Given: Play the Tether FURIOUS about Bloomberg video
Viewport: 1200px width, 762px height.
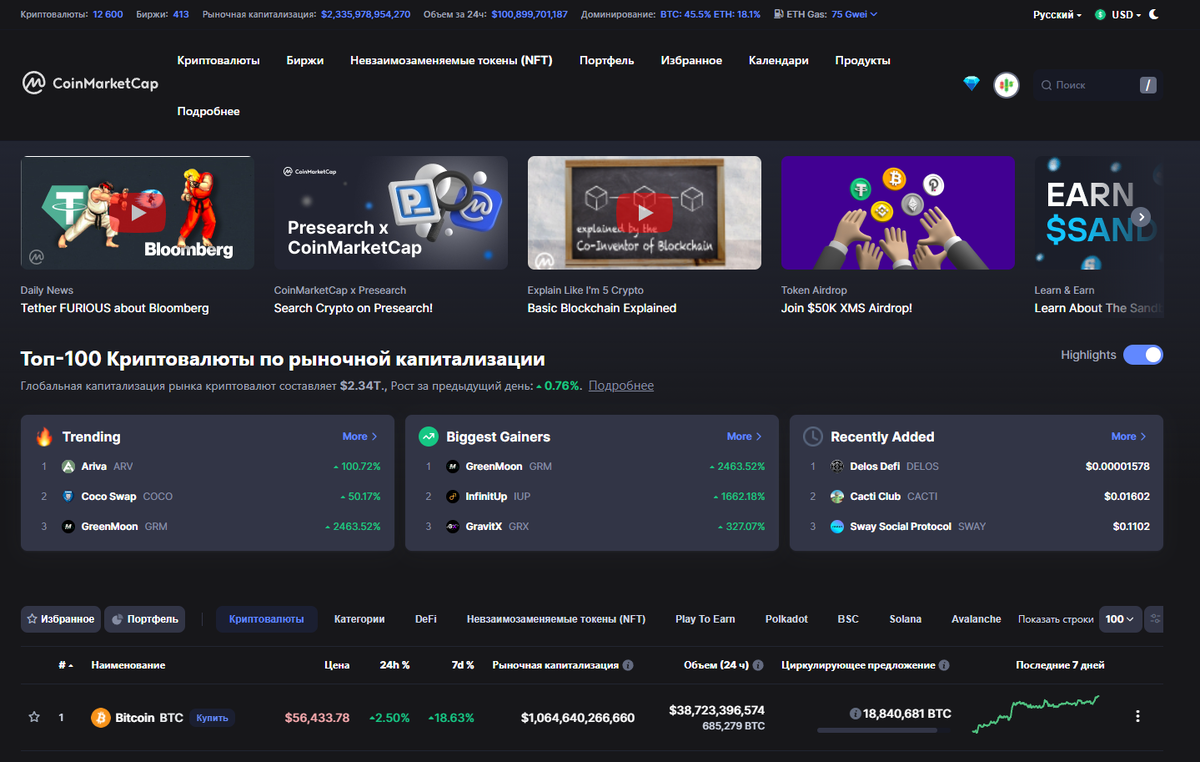Looking at the screenshot, I should tap(138, 213).
